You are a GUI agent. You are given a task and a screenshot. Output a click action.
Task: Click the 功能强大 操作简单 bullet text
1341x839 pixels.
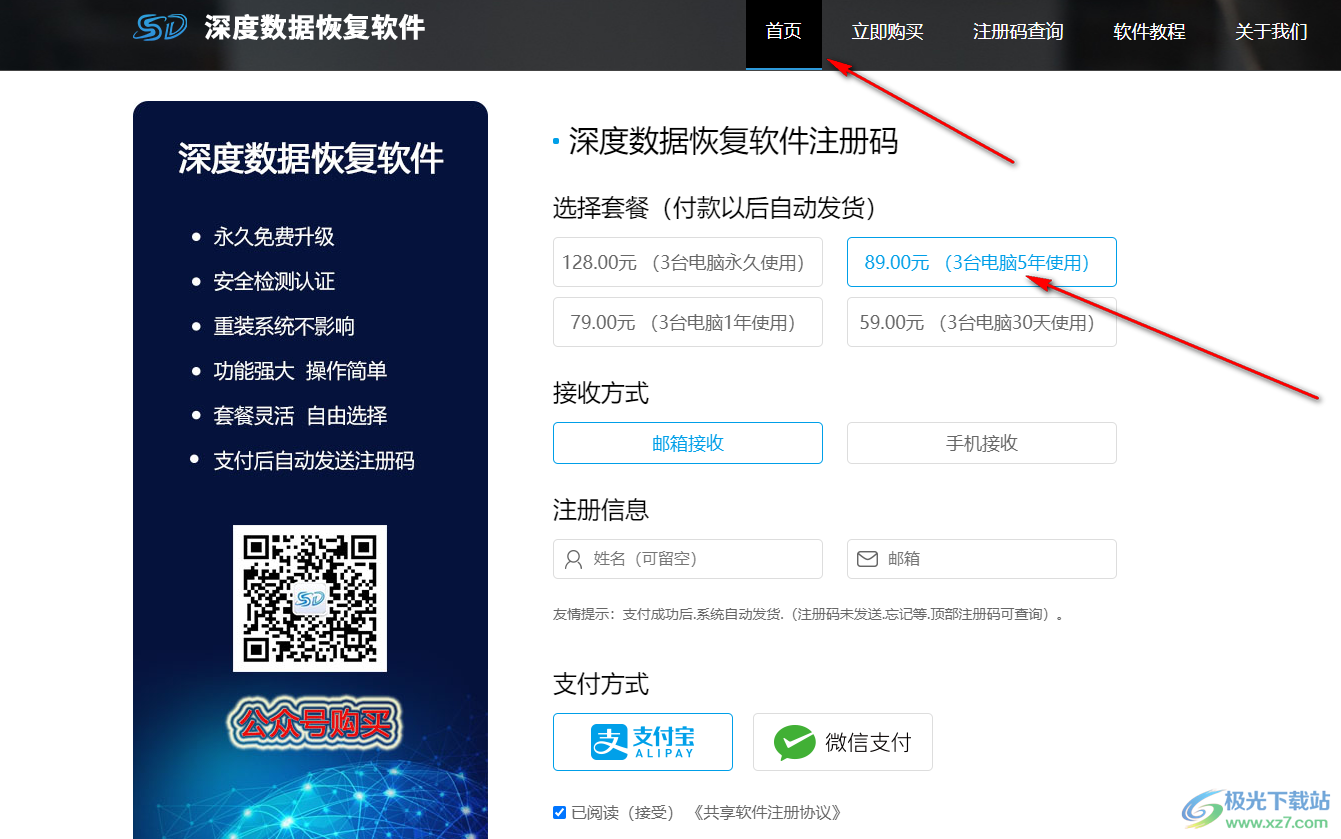[300, 371]
